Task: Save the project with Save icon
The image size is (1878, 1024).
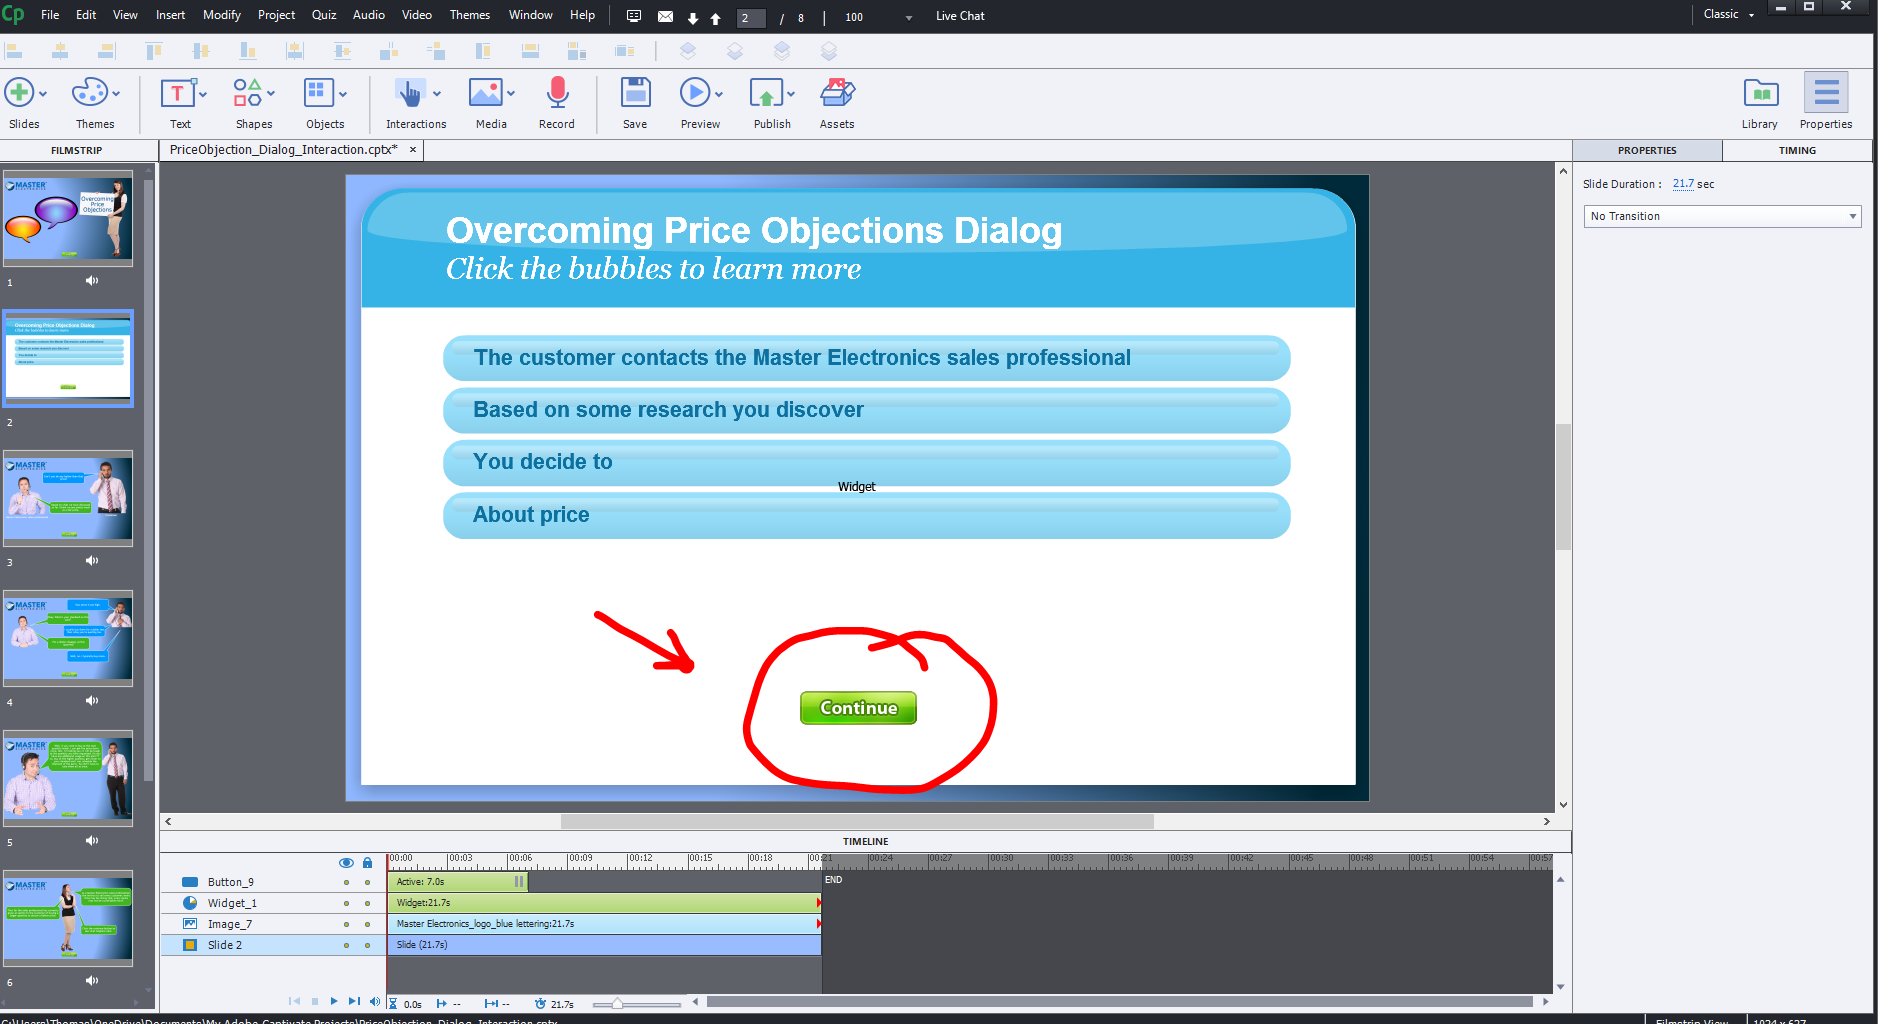Action: point(635,93)
